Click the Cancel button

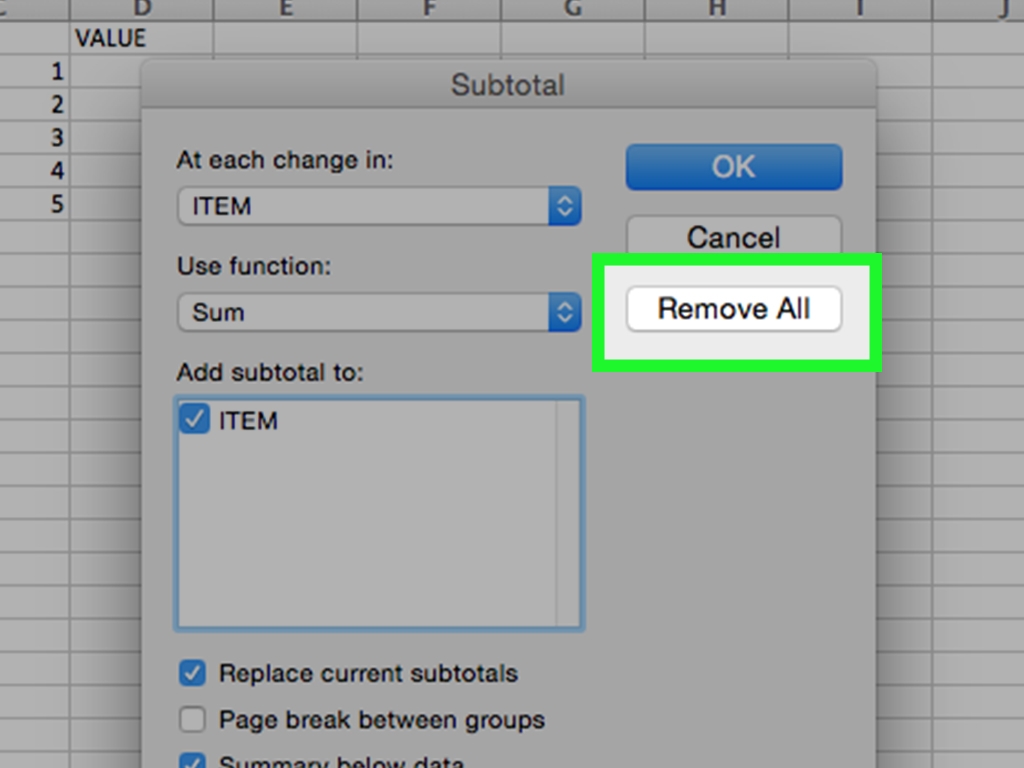[x=733, y=238]
